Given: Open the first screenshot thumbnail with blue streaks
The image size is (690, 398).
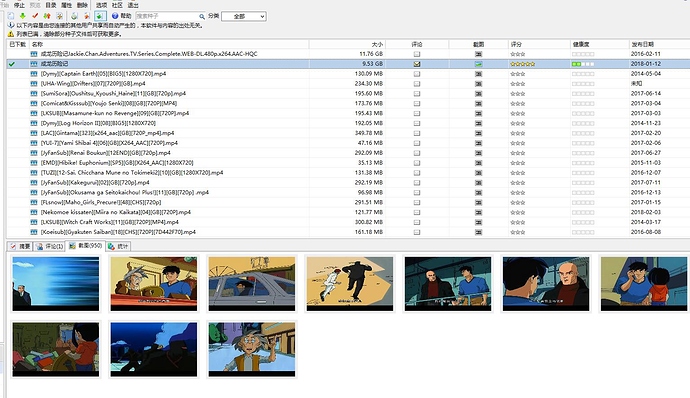Looking at the screenshot, I should pyautogui.click(x=56, y=284).
